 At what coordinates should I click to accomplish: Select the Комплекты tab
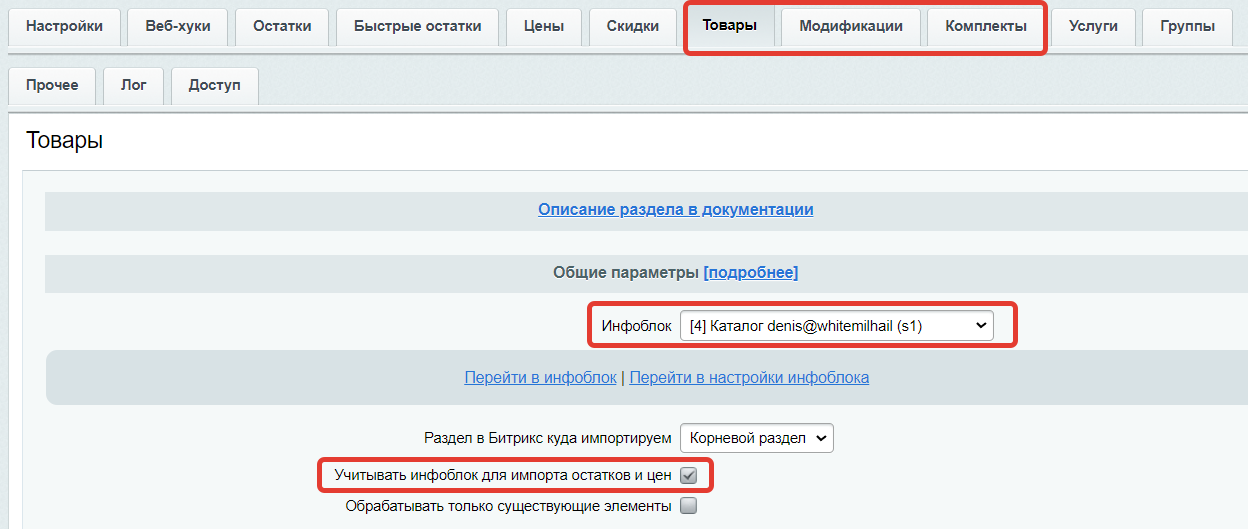(x=985, y=26)
